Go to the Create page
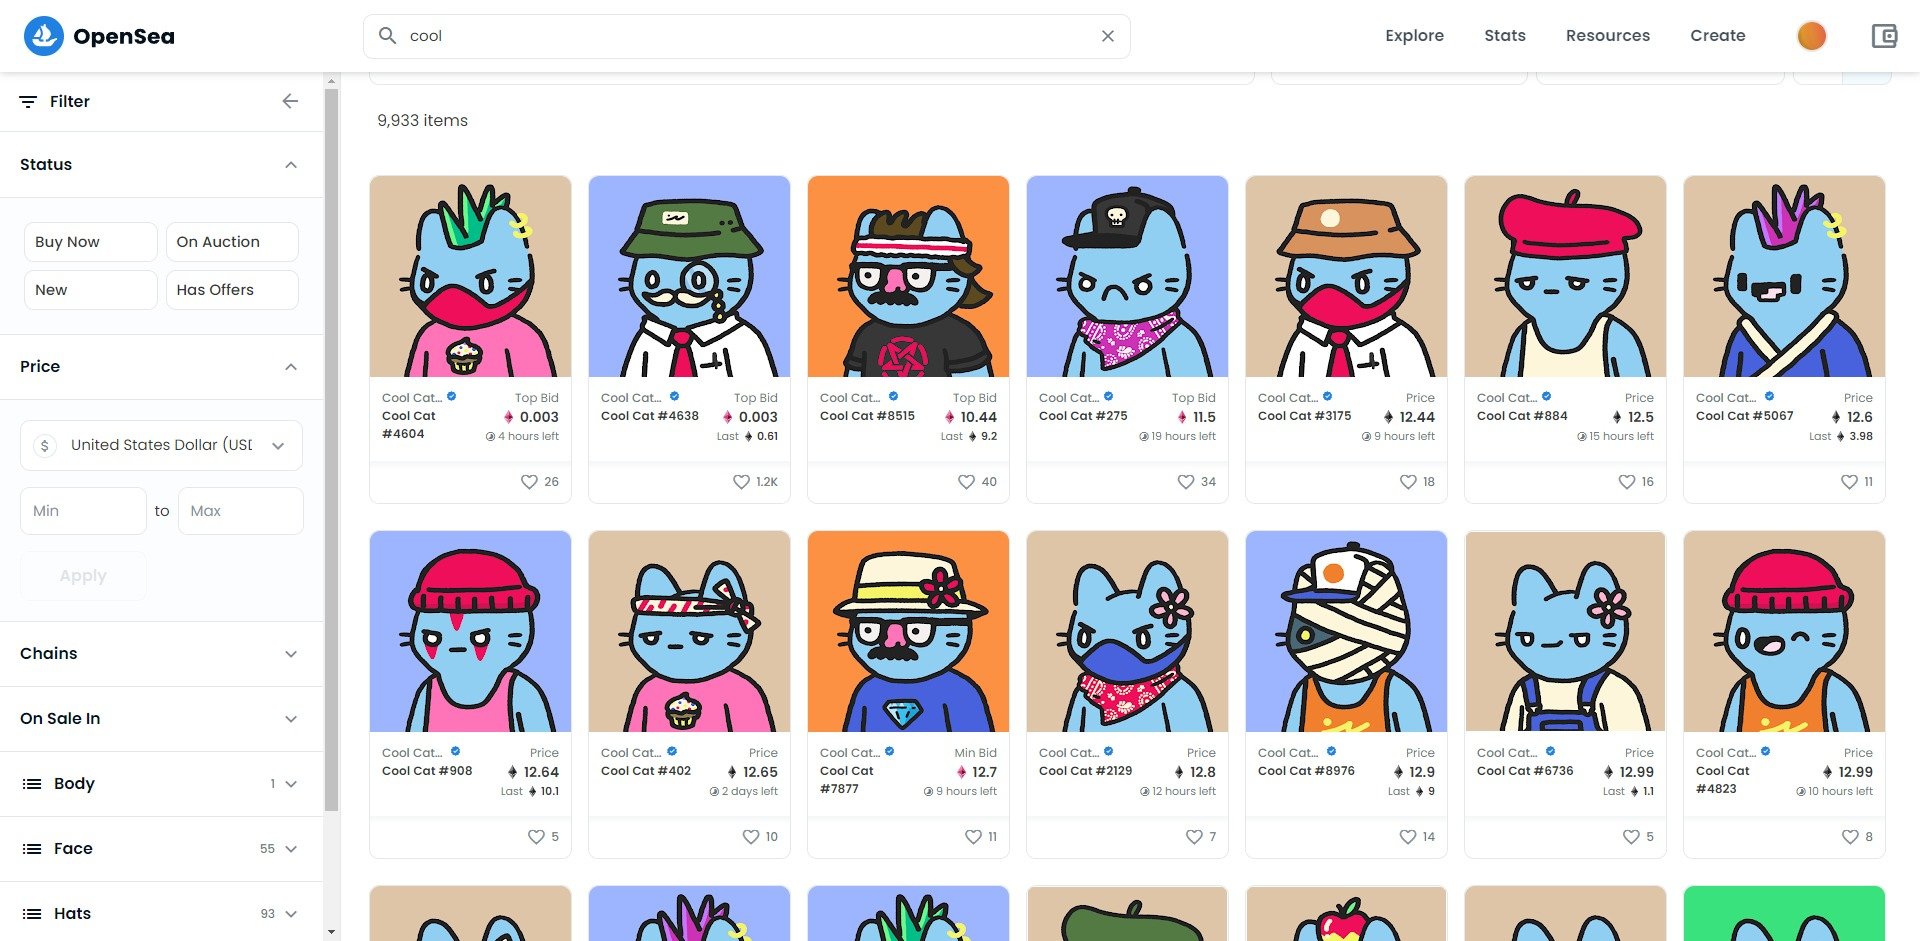Screen dimensions: 1920x941 tap(1718, 36)
